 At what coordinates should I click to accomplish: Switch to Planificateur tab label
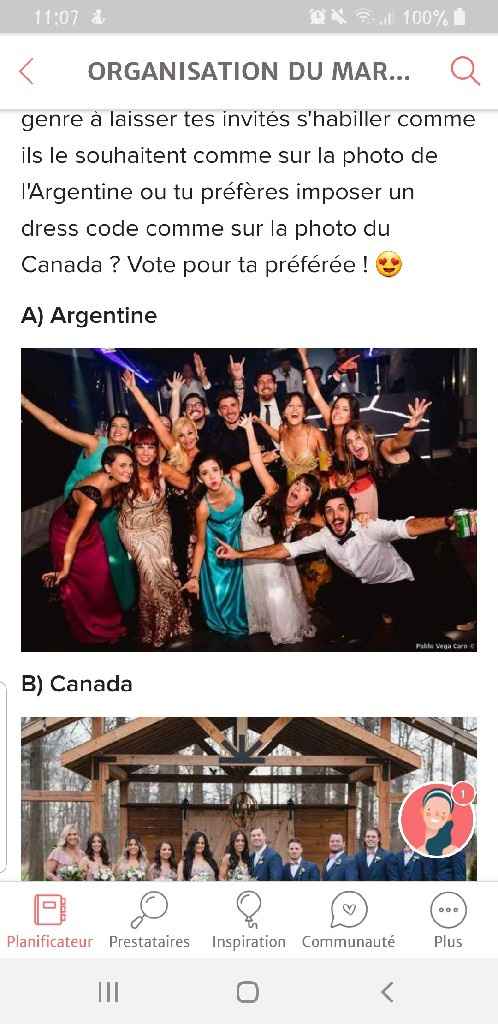(50, 942)
